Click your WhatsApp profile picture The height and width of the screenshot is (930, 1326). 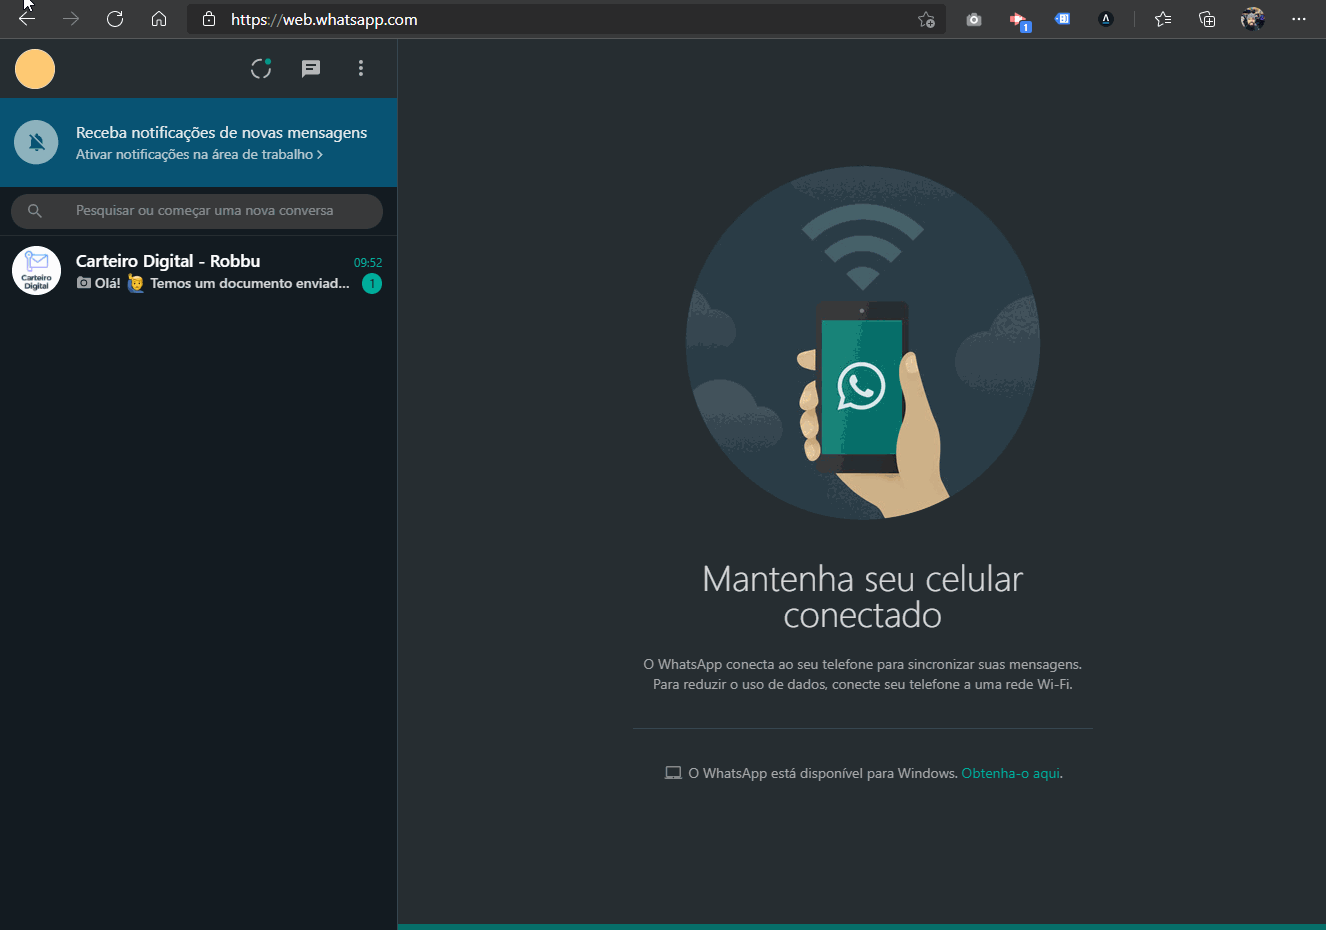point(35,69)
